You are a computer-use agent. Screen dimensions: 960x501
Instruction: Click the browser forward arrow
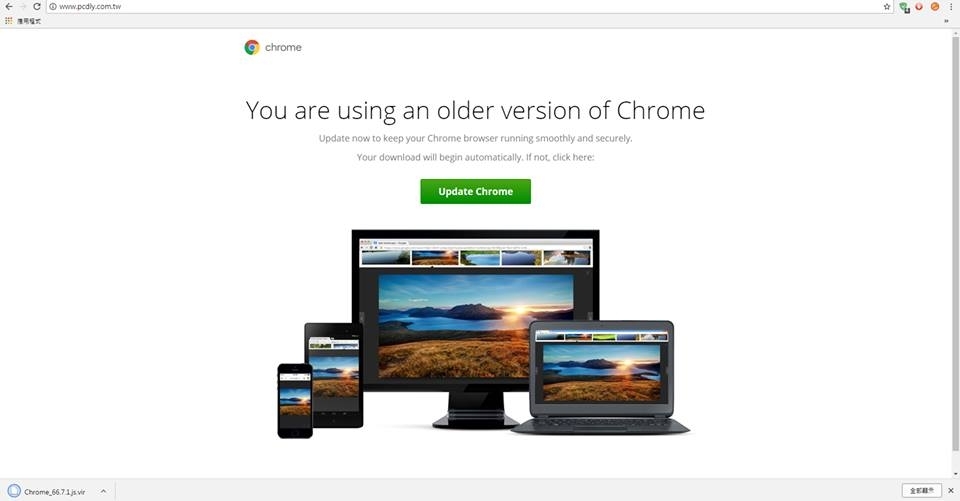pyautogui.click(x=23, y=6)
